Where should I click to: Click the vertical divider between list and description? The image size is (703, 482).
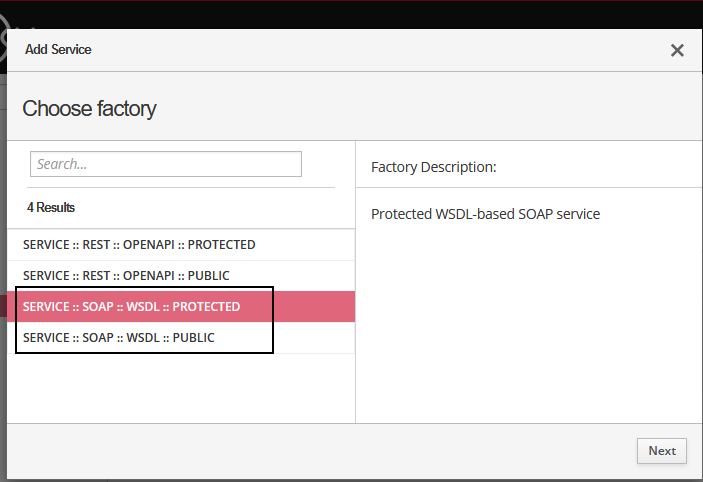click(x=356, y=300)
